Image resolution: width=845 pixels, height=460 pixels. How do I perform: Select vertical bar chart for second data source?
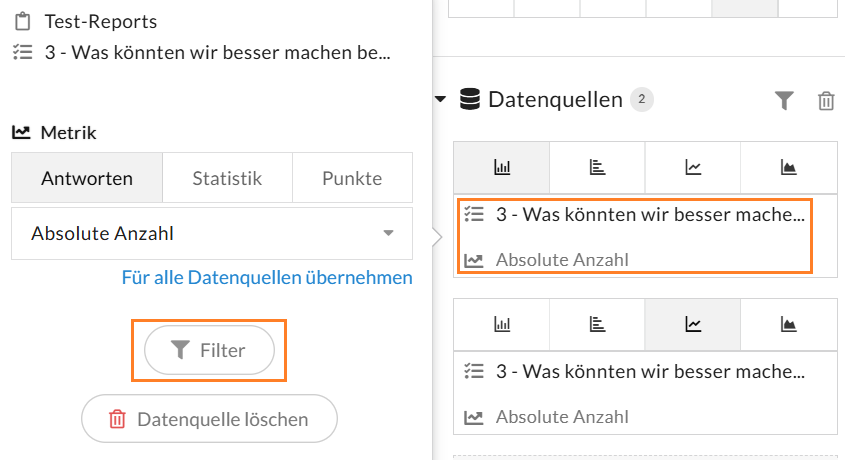tap(502, 324)
